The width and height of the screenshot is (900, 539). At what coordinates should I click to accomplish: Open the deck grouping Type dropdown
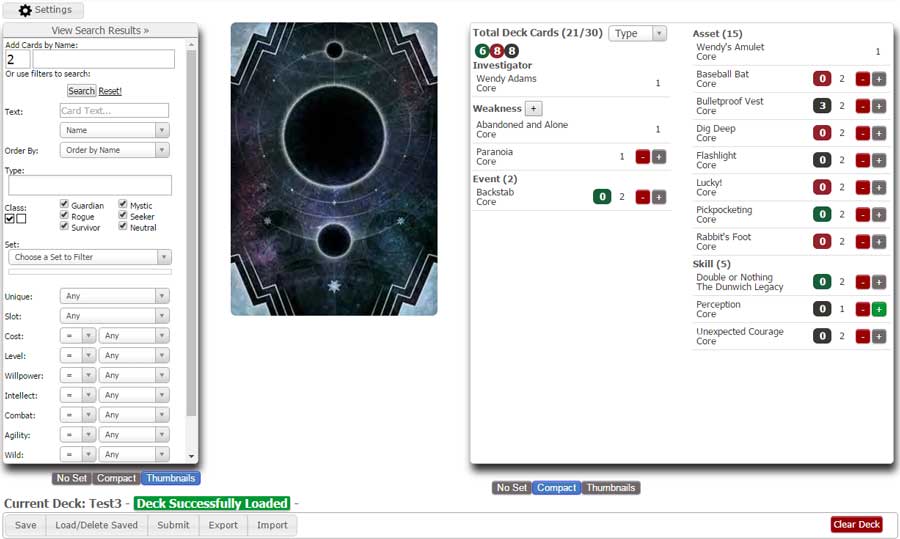pos(638,33)
